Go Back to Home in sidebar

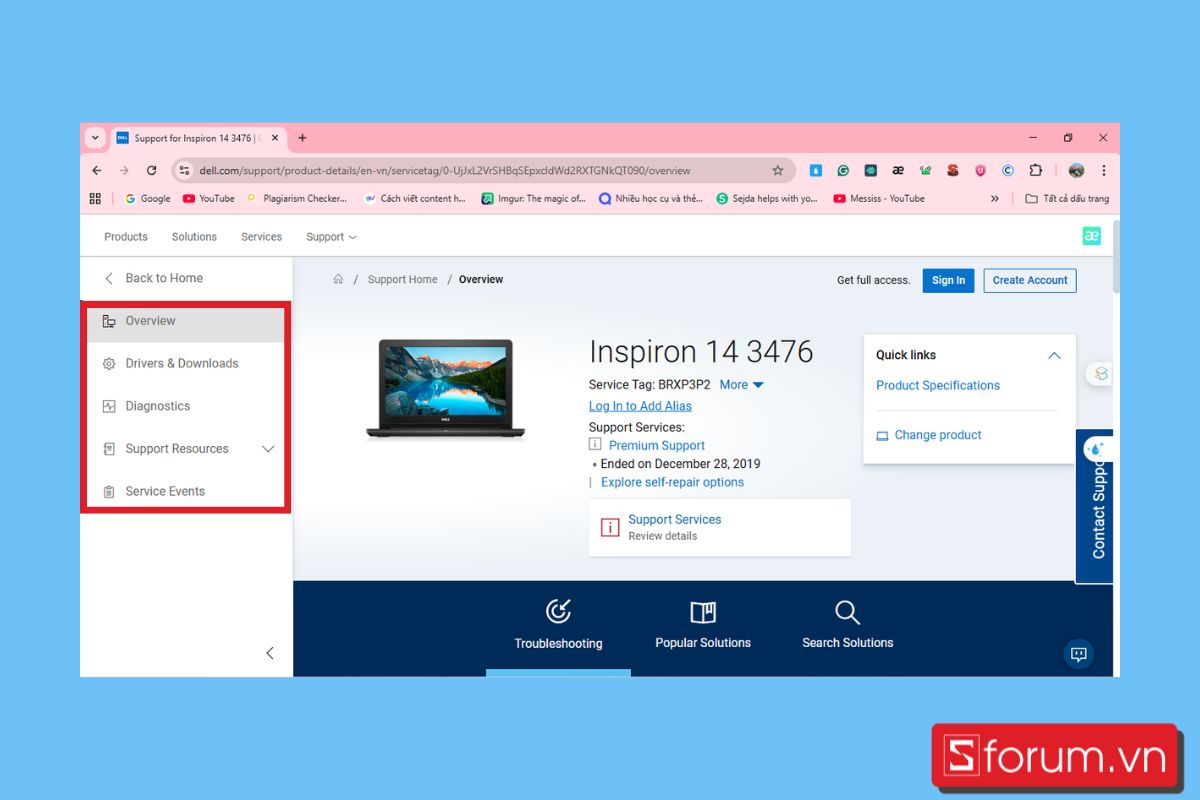(154, 278)
